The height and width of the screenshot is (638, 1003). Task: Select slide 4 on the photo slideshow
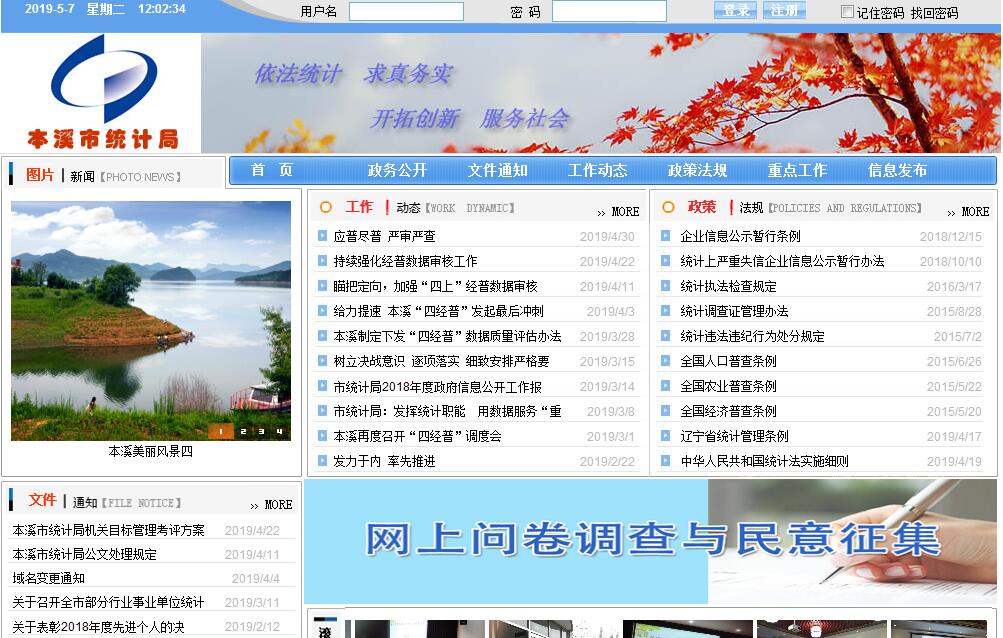click(x=280, y=432)
